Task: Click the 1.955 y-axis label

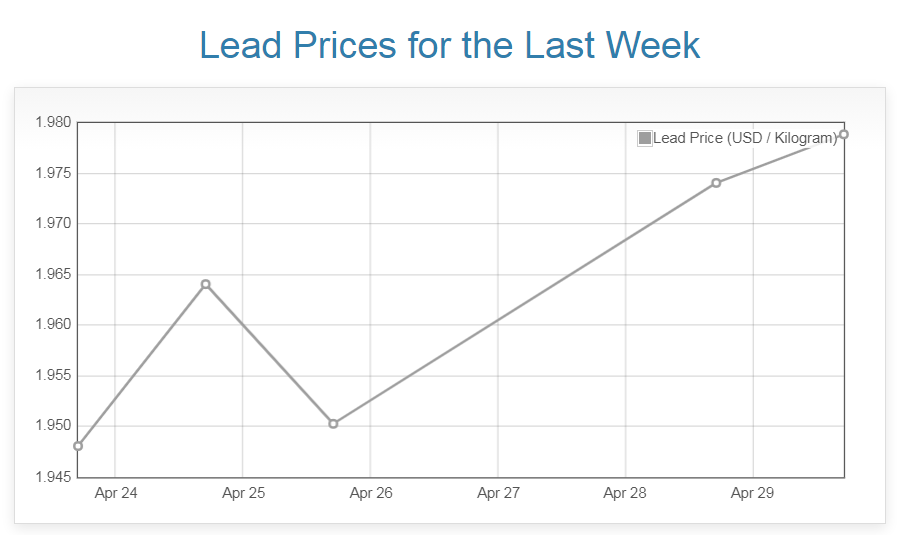Action: (x=52, y=376)
